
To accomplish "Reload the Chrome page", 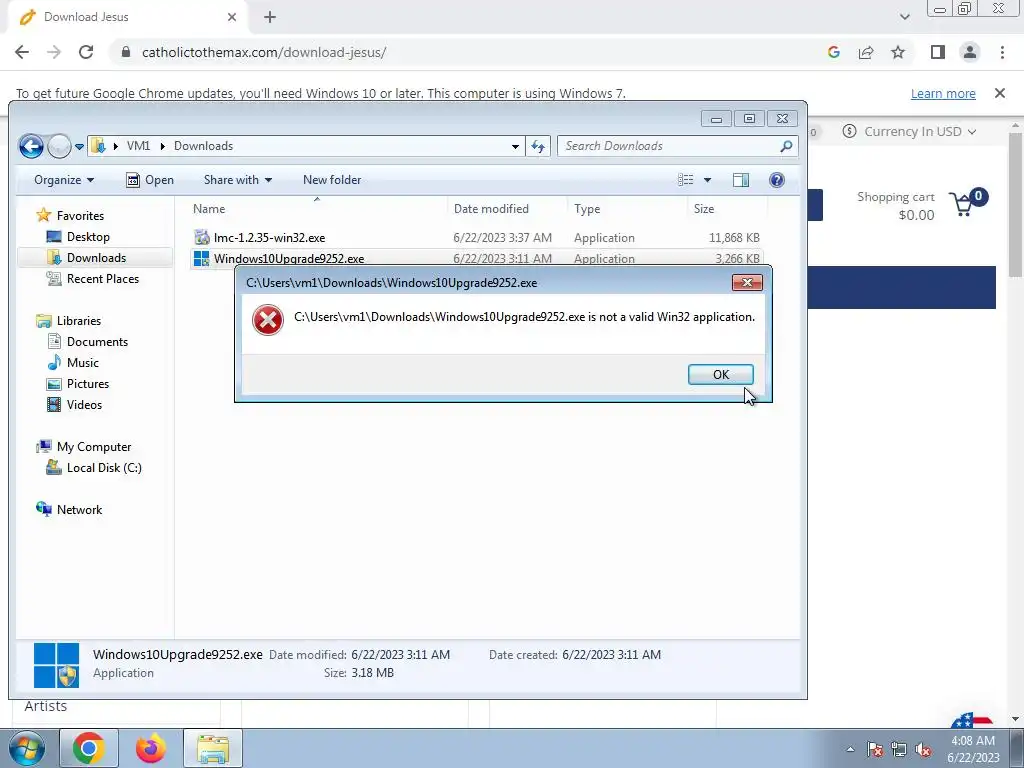I will click(86, 52).
